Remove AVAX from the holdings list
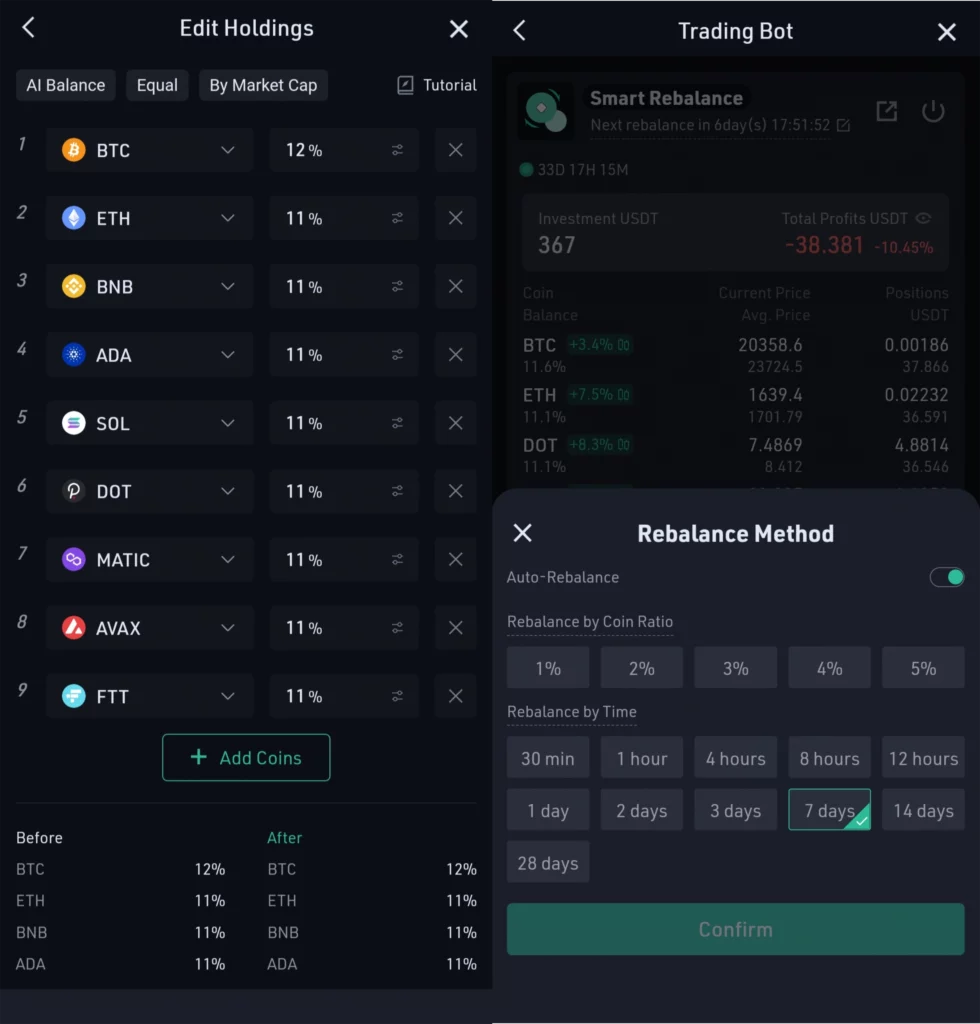This screenshot has height=1024, width=980. click(455, 627)
